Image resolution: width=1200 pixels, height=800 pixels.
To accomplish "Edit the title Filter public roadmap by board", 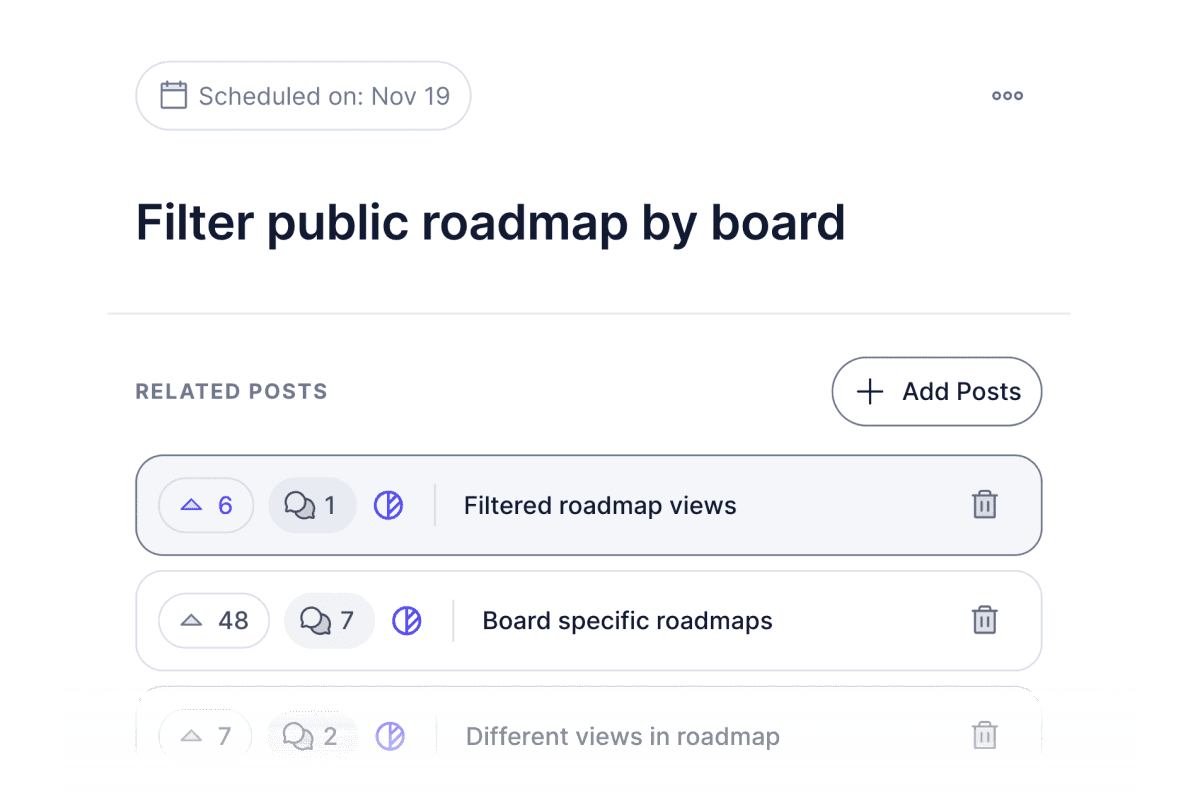I will (x=491, y=222).
